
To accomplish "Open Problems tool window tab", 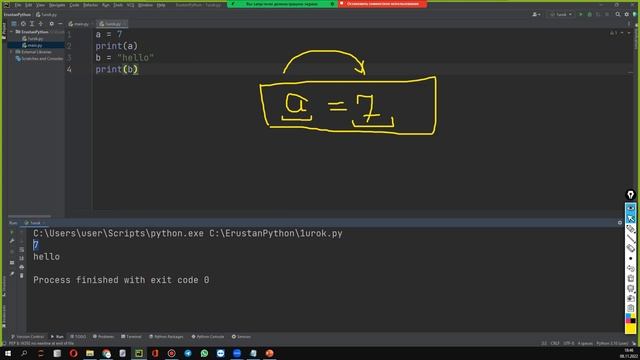I will click(x=103, y=337).
